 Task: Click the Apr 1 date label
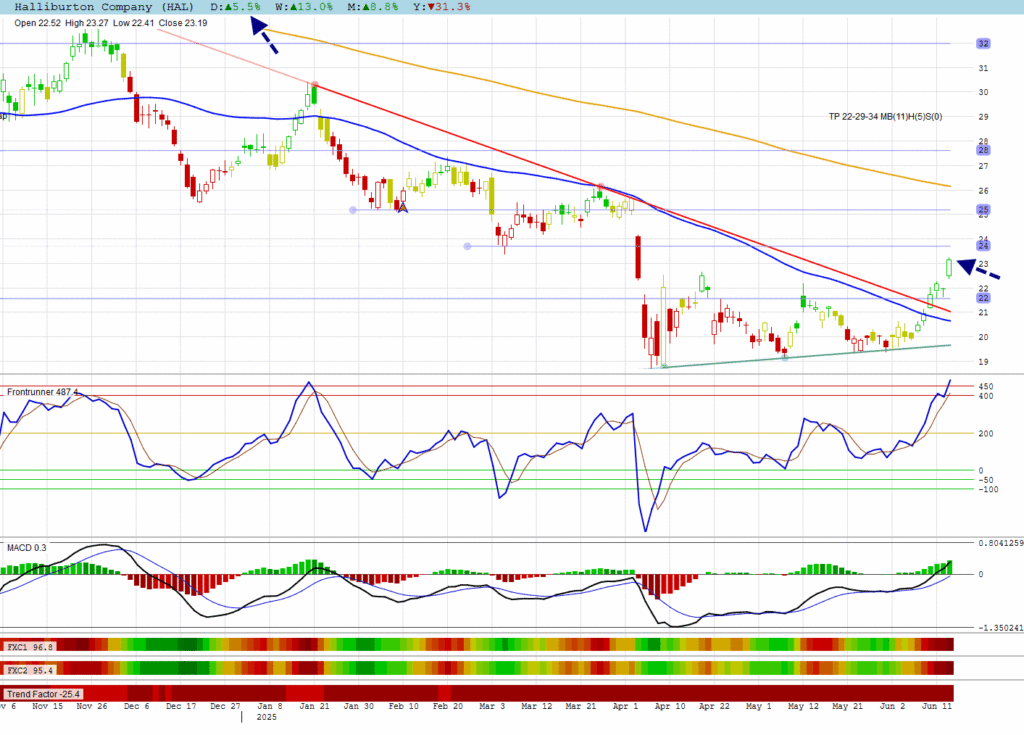(x=626, y=706)
